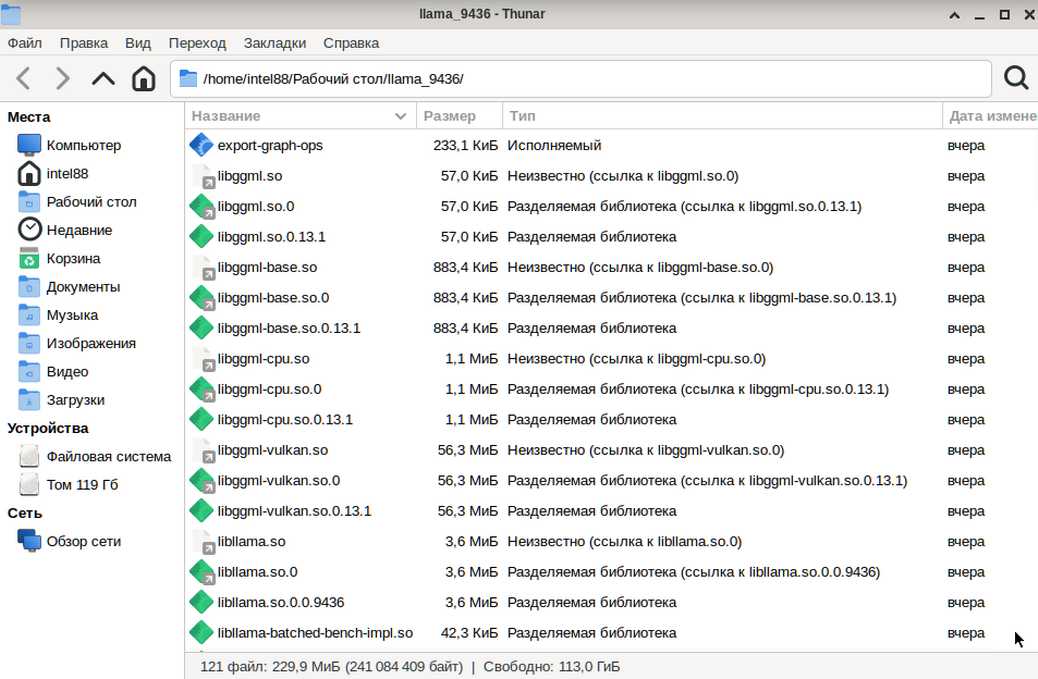Open the Правка menu
The height and width of the screenshot is (679, 1038).
(x=83, y=43)
